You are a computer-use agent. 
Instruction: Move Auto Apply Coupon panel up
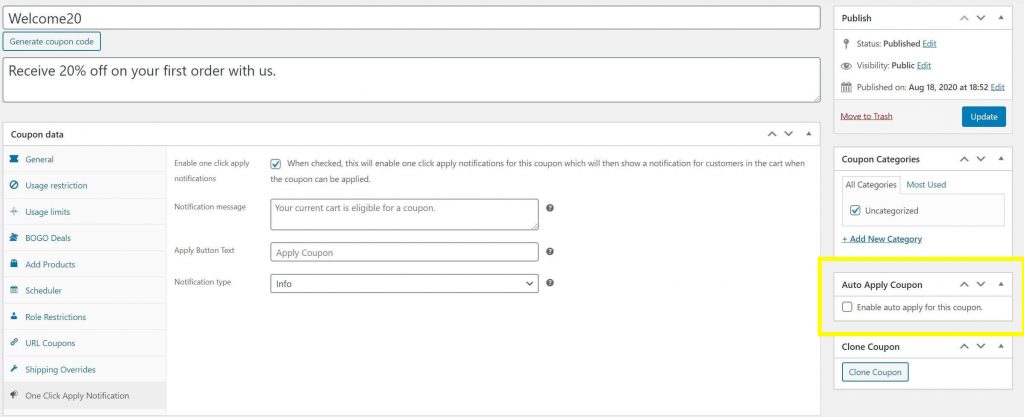[964, 285]
